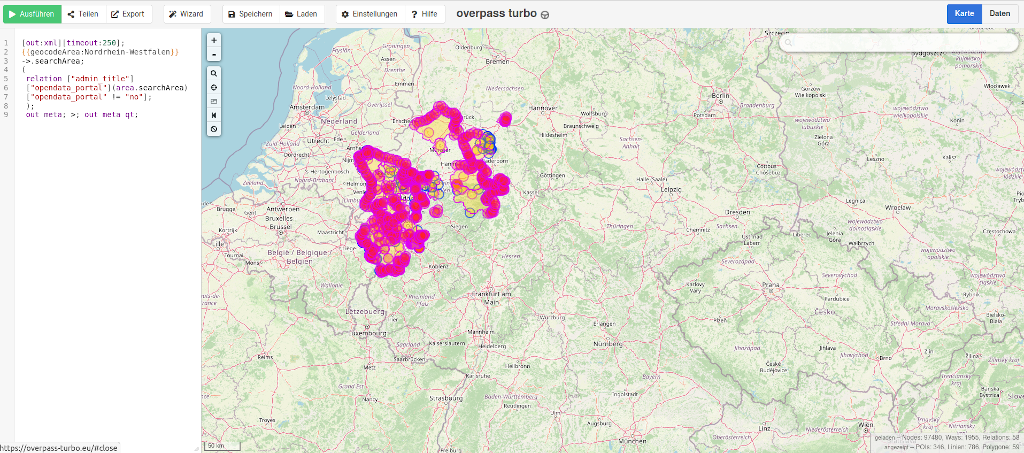The width and height of the screenshot is (1024, 453).
Task: Launch the query Wizard
Action: point(186,15)
